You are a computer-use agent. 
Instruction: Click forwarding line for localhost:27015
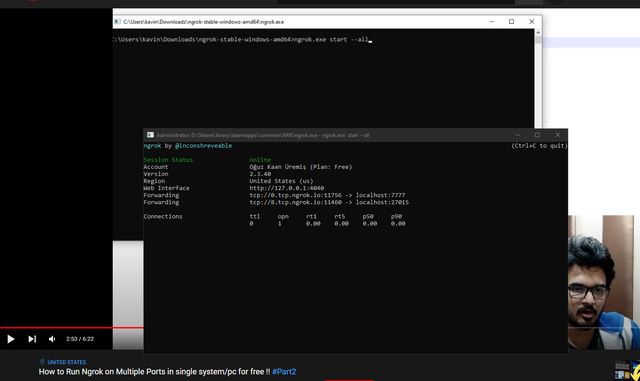tap(329, 202)
